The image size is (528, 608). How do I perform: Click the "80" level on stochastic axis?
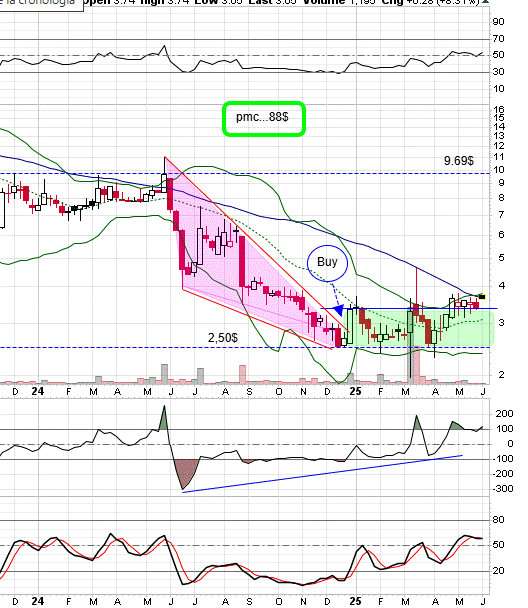(x=499, y=520)
